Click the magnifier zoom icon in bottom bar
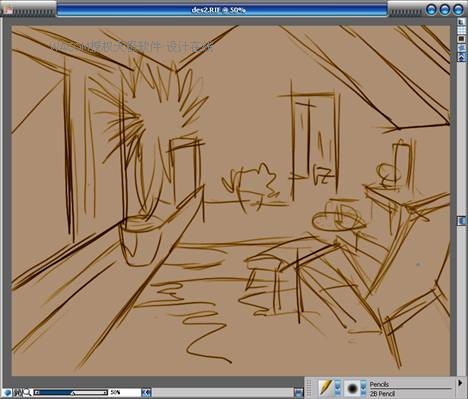Screen dimensions: 468x399 point(28,393)
